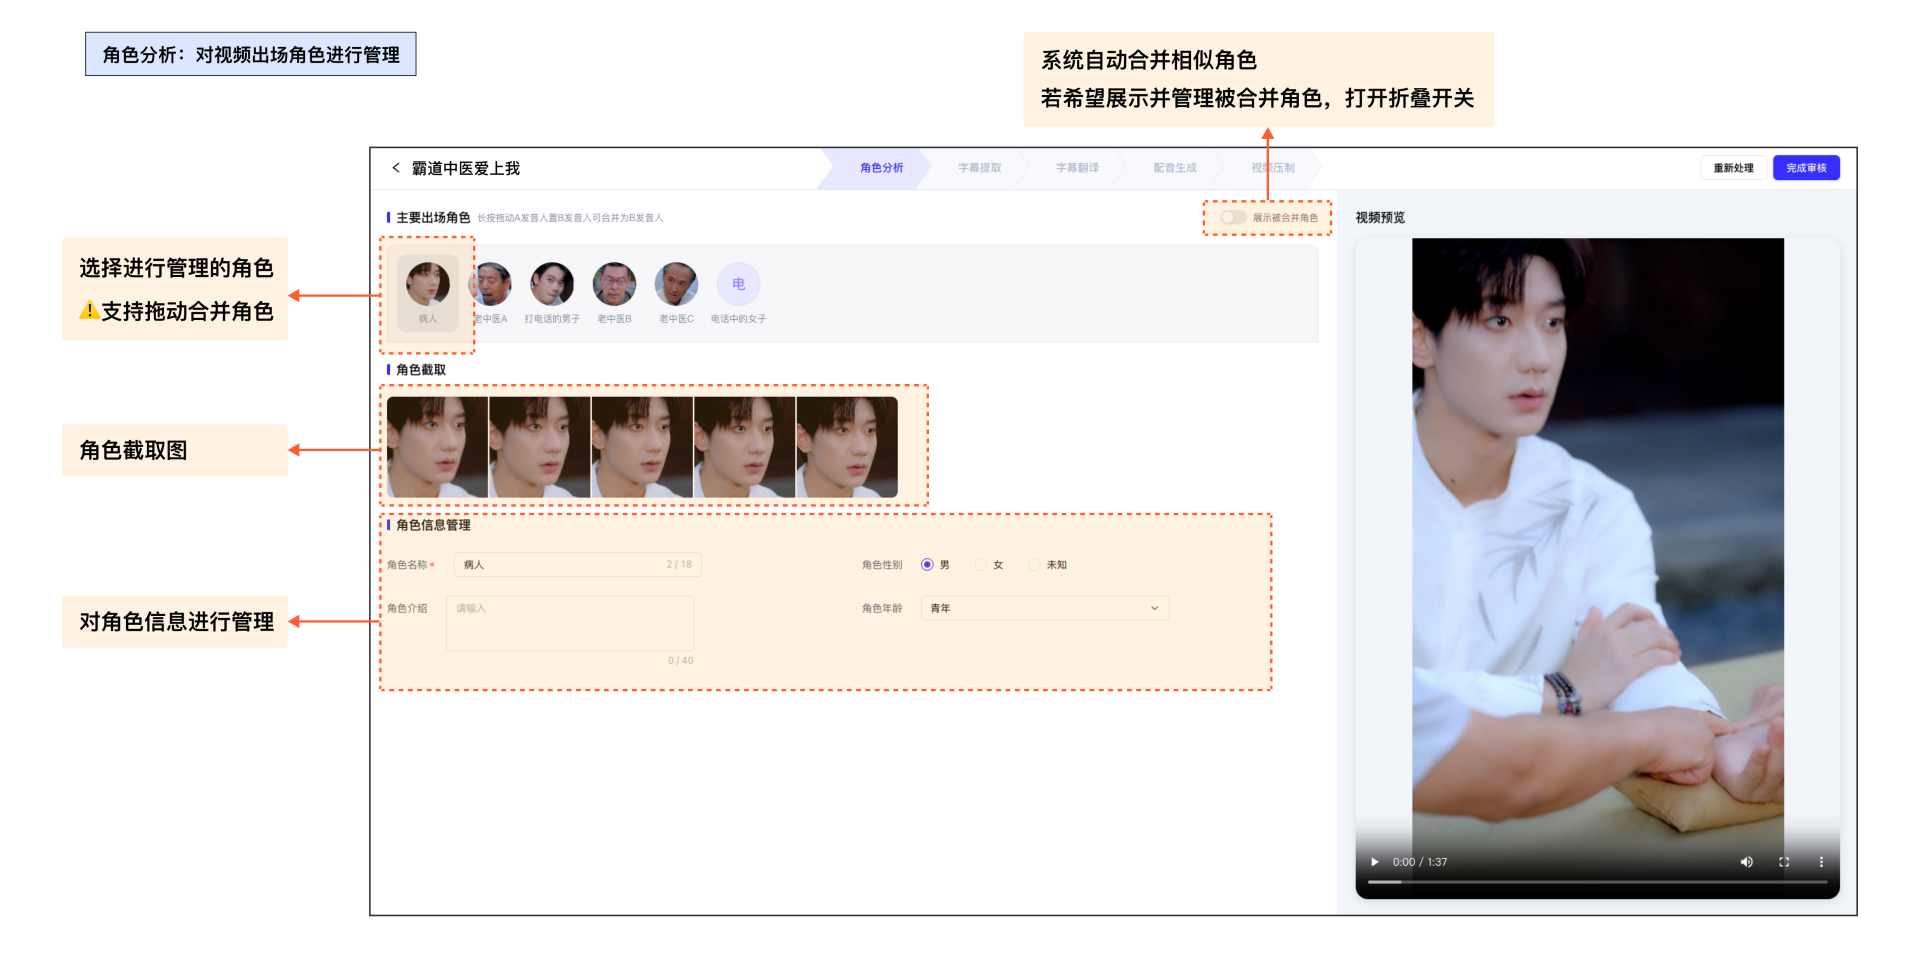Viewport: 1920px width, 969px height.
Task: Switch to the 配音生成 step tab
Action: pyautogui.click(x=1175, y=168)
